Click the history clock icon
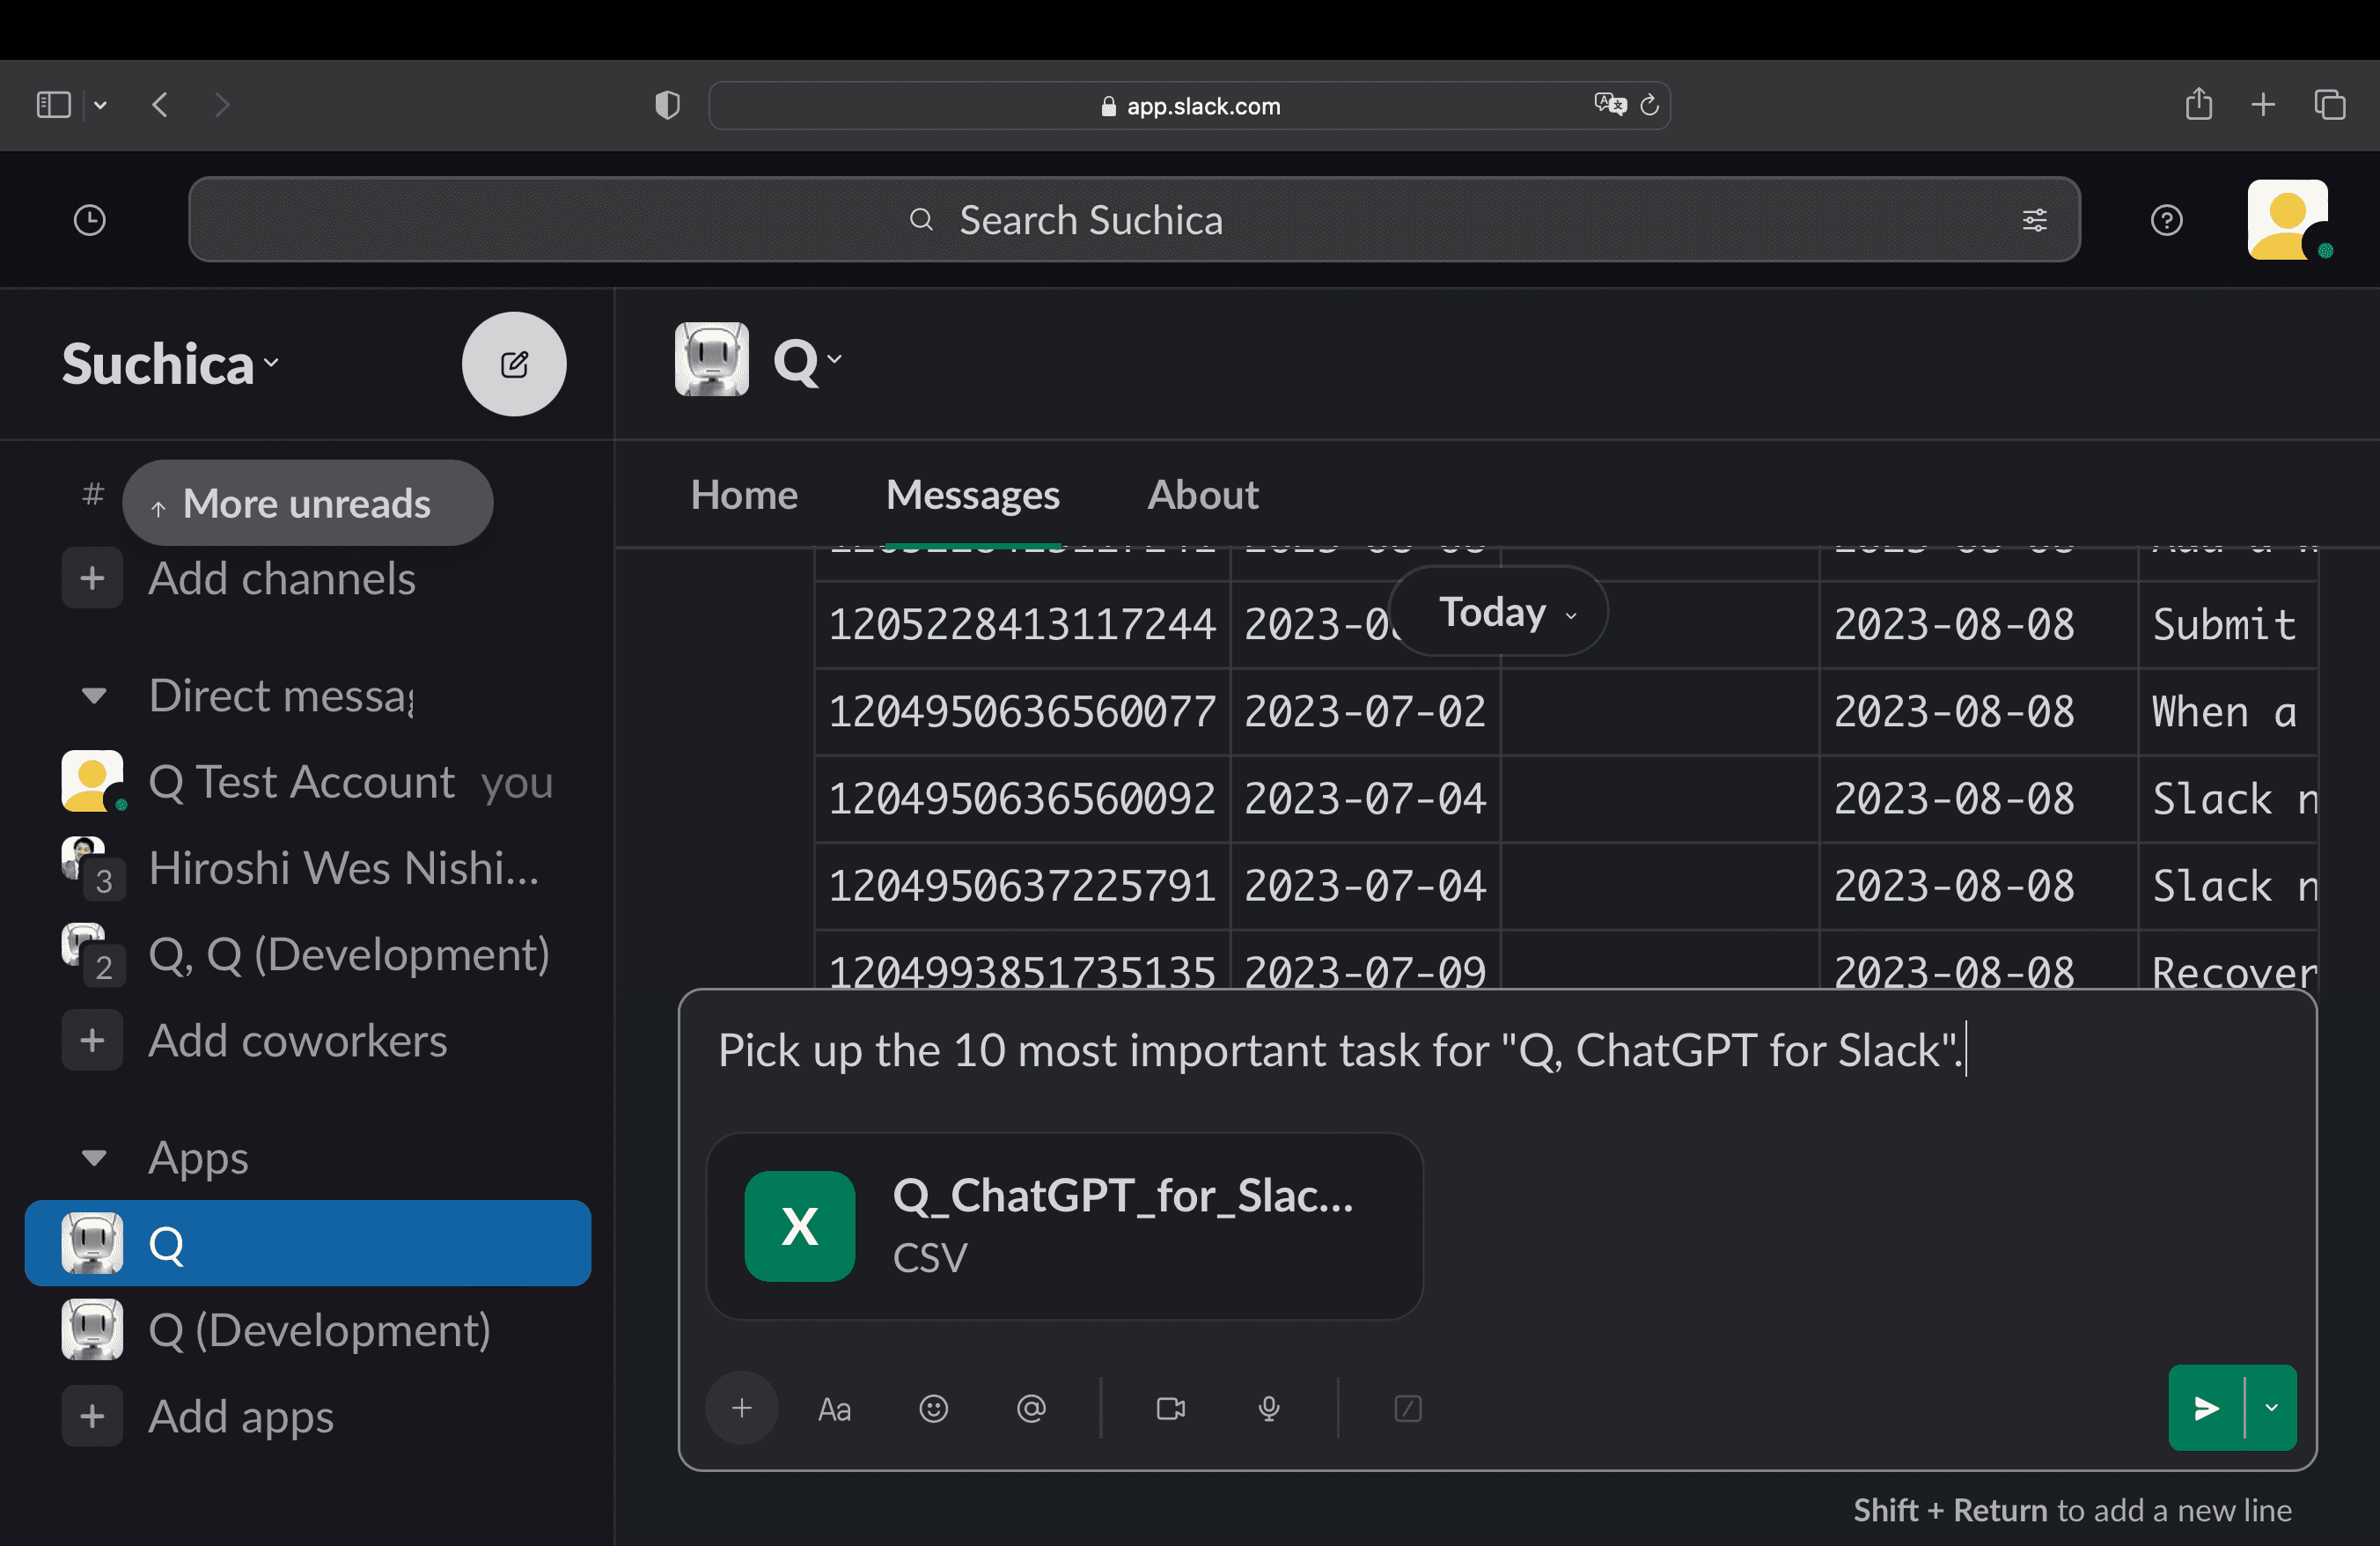The width and height of the screenshot is (2380, 1546). (90, 220)
